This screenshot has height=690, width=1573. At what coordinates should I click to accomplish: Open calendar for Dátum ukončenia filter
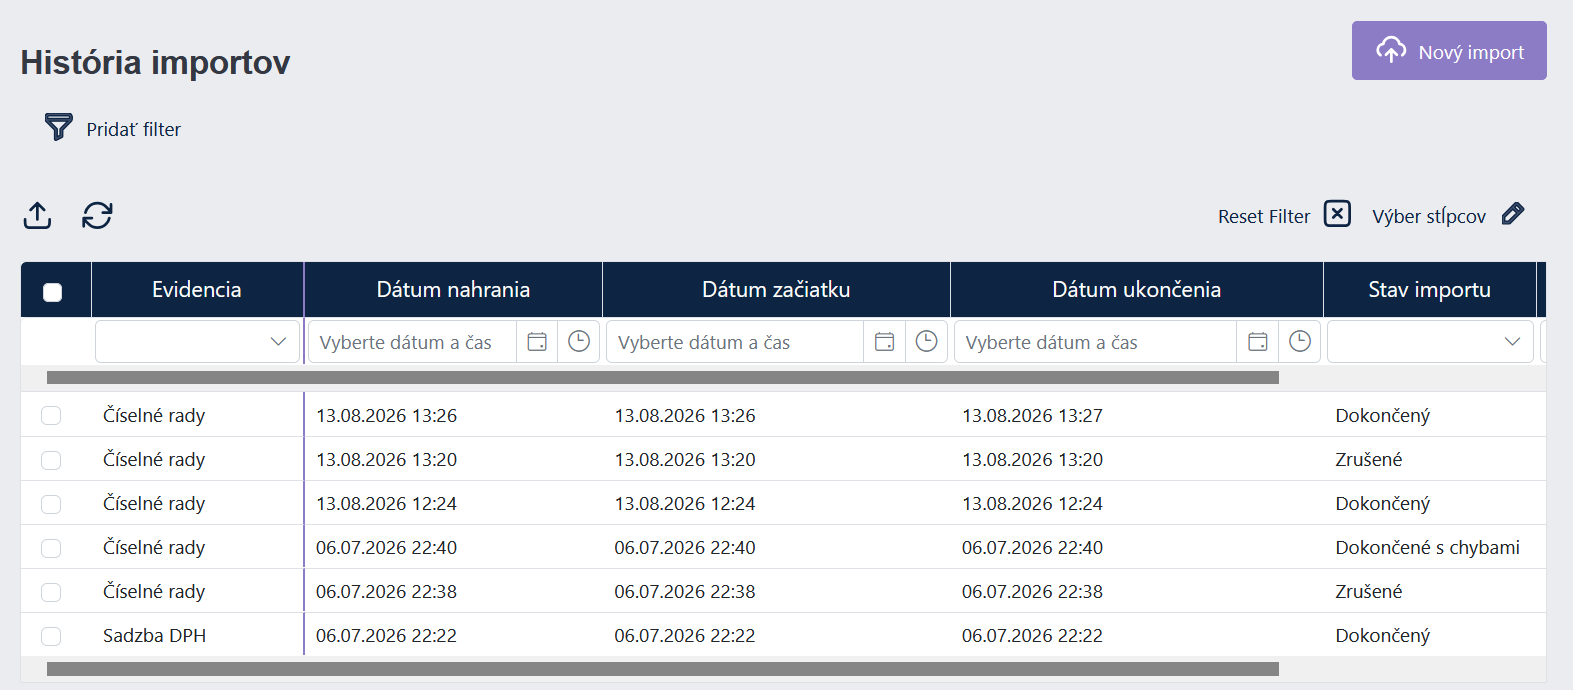pyautogui.click(x=1258, y=342)
